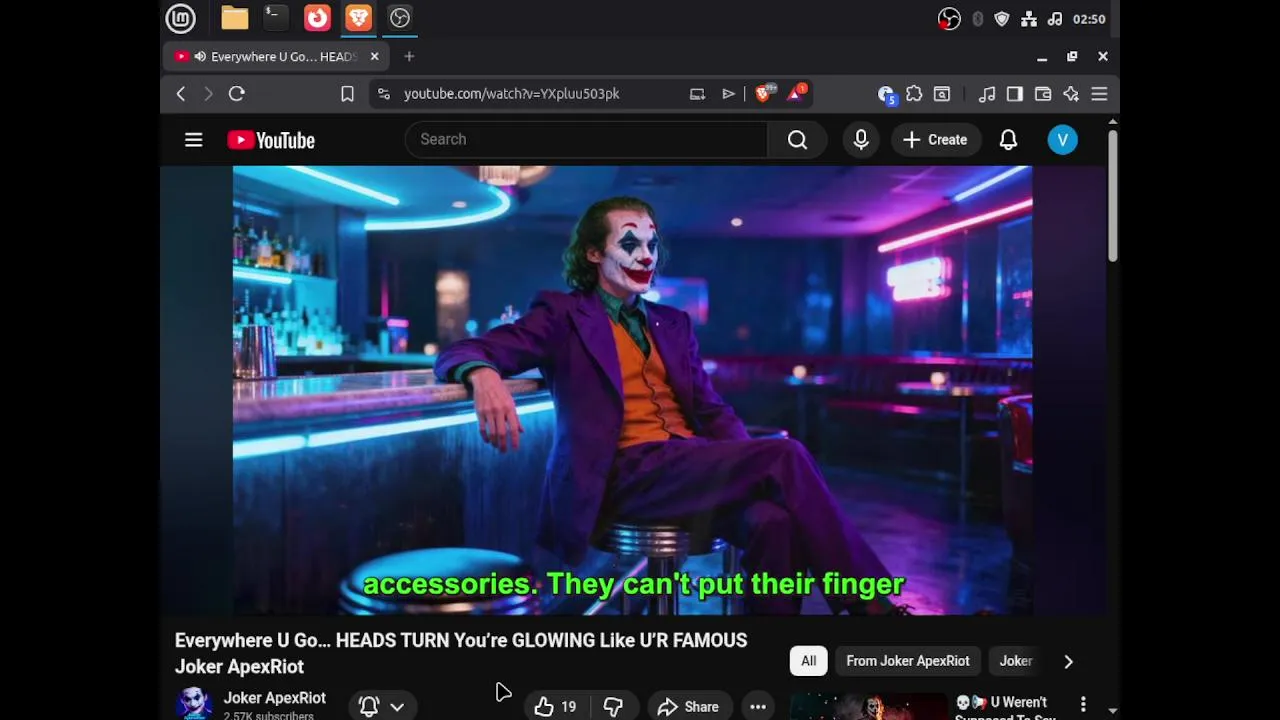1280x720 pixels.
Task: Open site settings icon in address bar
Action: coord(384,94)
